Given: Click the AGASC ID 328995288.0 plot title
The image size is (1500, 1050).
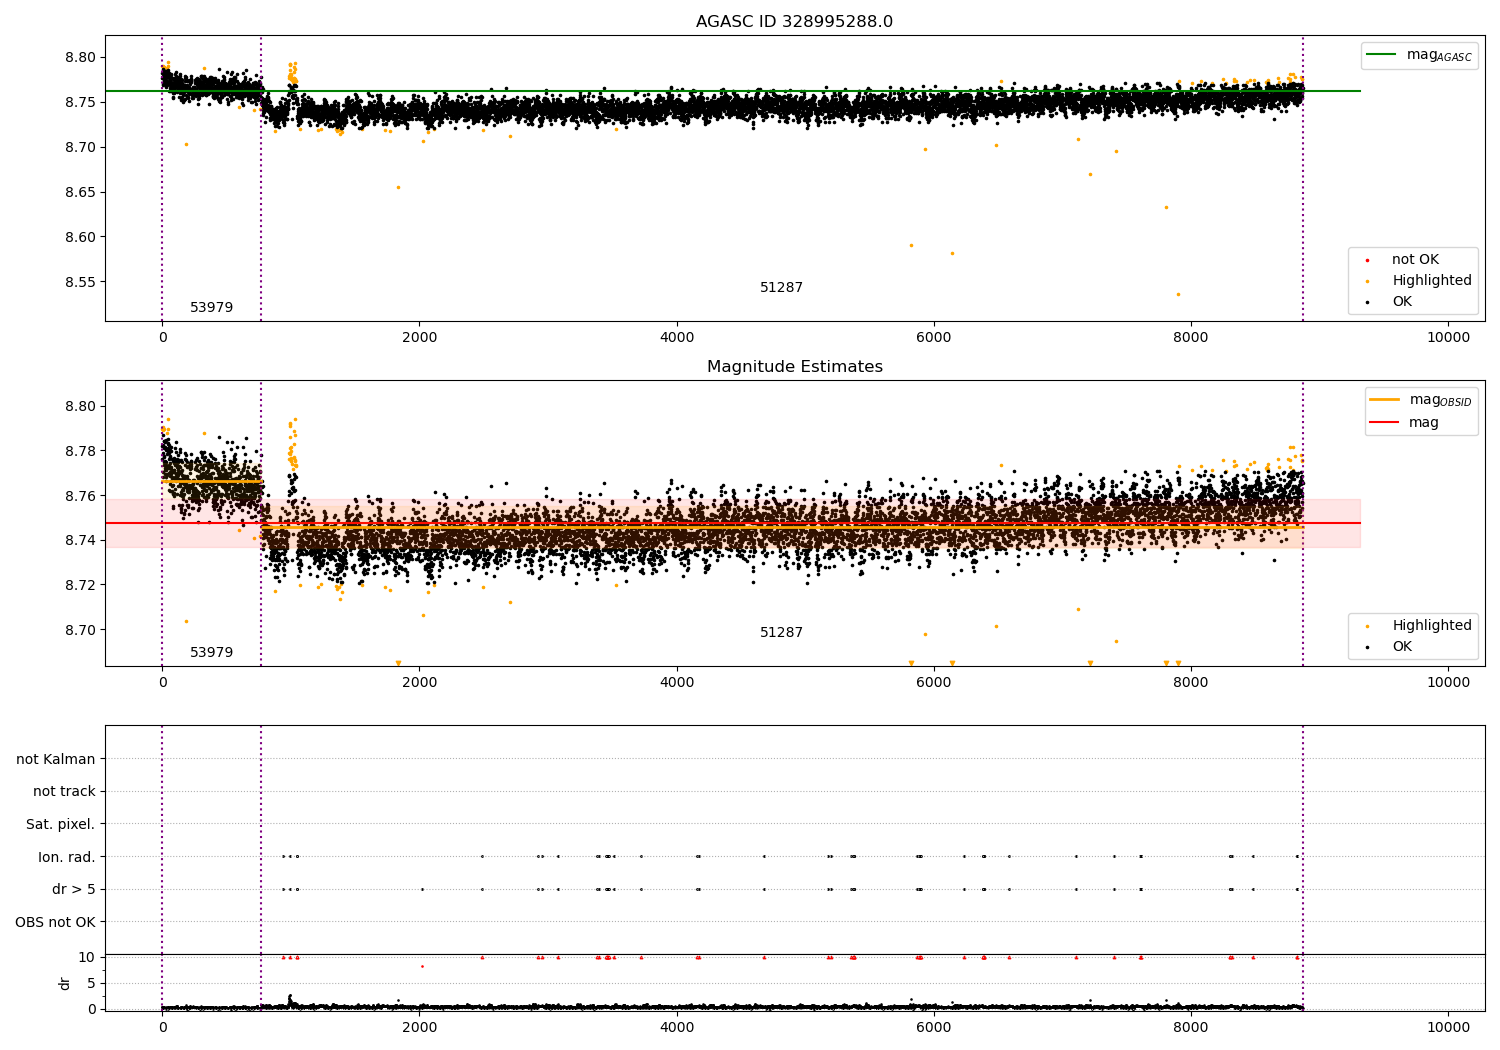Looking at the screenshot, I should click(794, 22).
